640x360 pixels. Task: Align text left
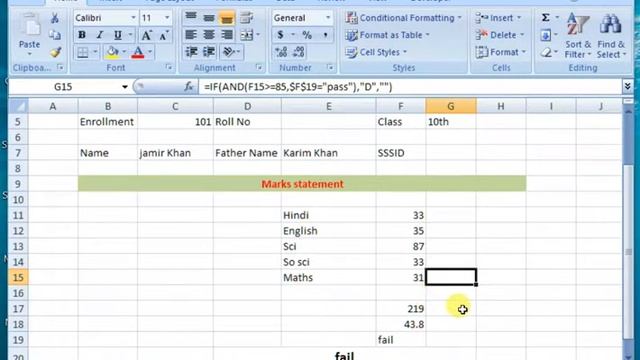191,35
